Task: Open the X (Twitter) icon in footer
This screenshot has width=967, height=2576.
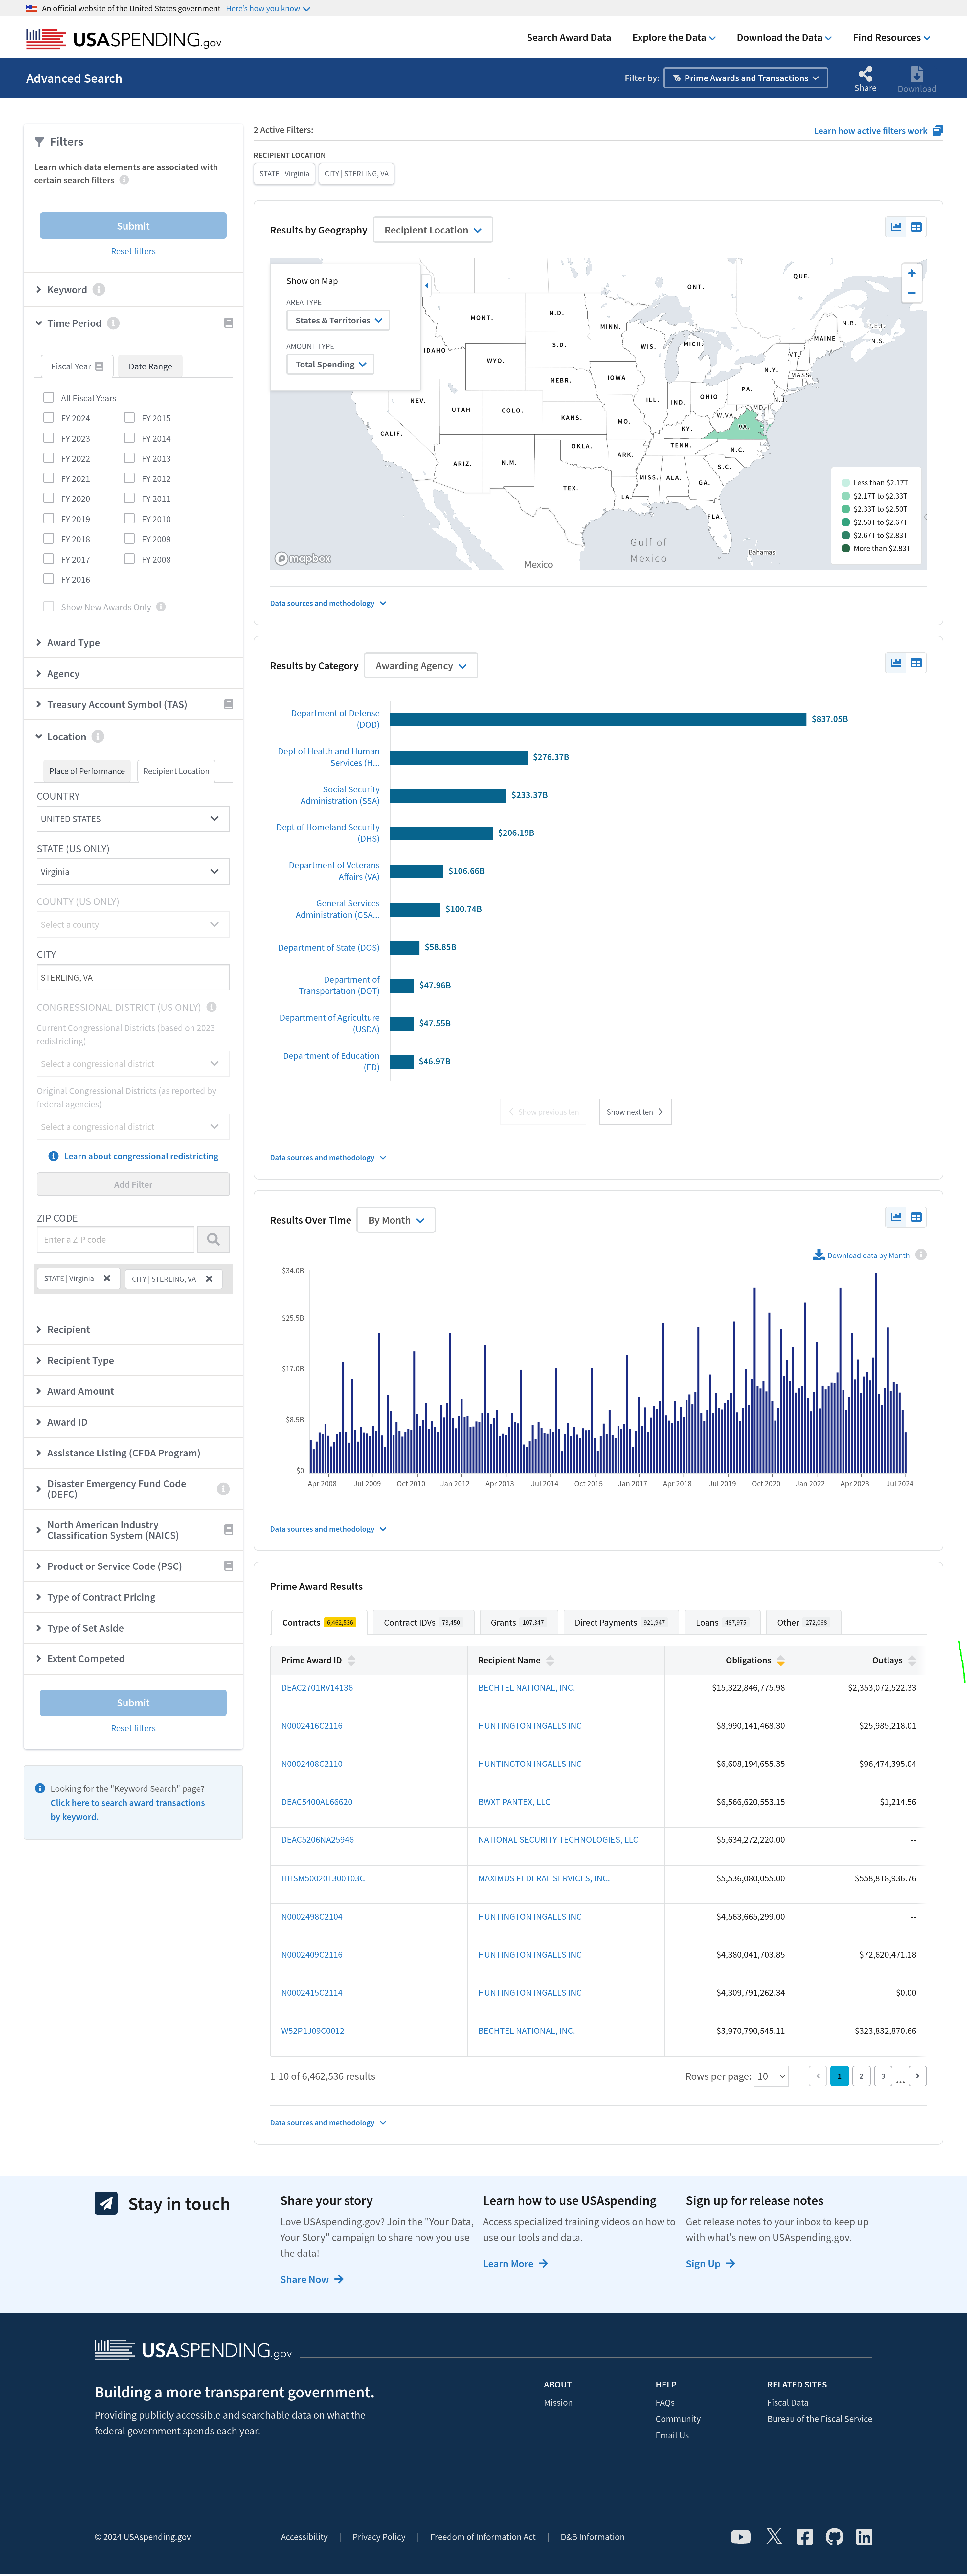Action: pos(774,2536)
